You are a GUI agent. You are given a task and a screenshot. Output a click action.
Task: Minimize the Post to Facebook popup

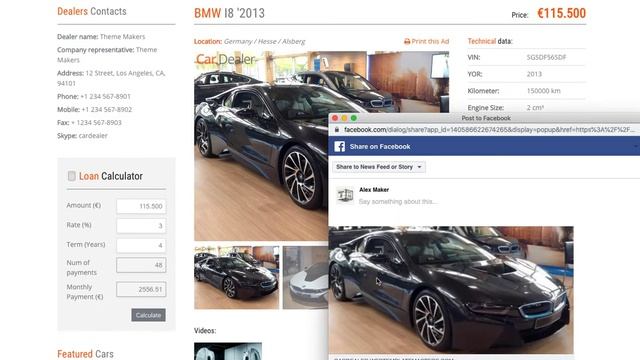point(344,118)
